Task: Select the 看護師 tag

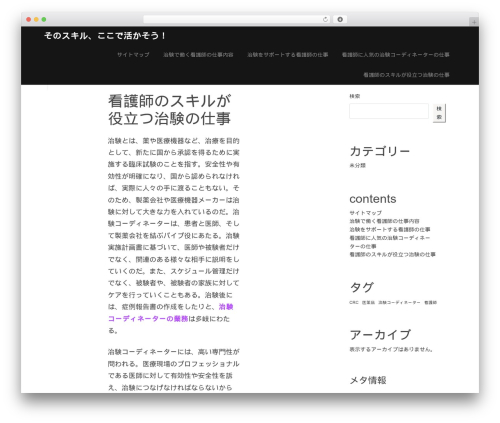Action: click(x=430, y=303)
